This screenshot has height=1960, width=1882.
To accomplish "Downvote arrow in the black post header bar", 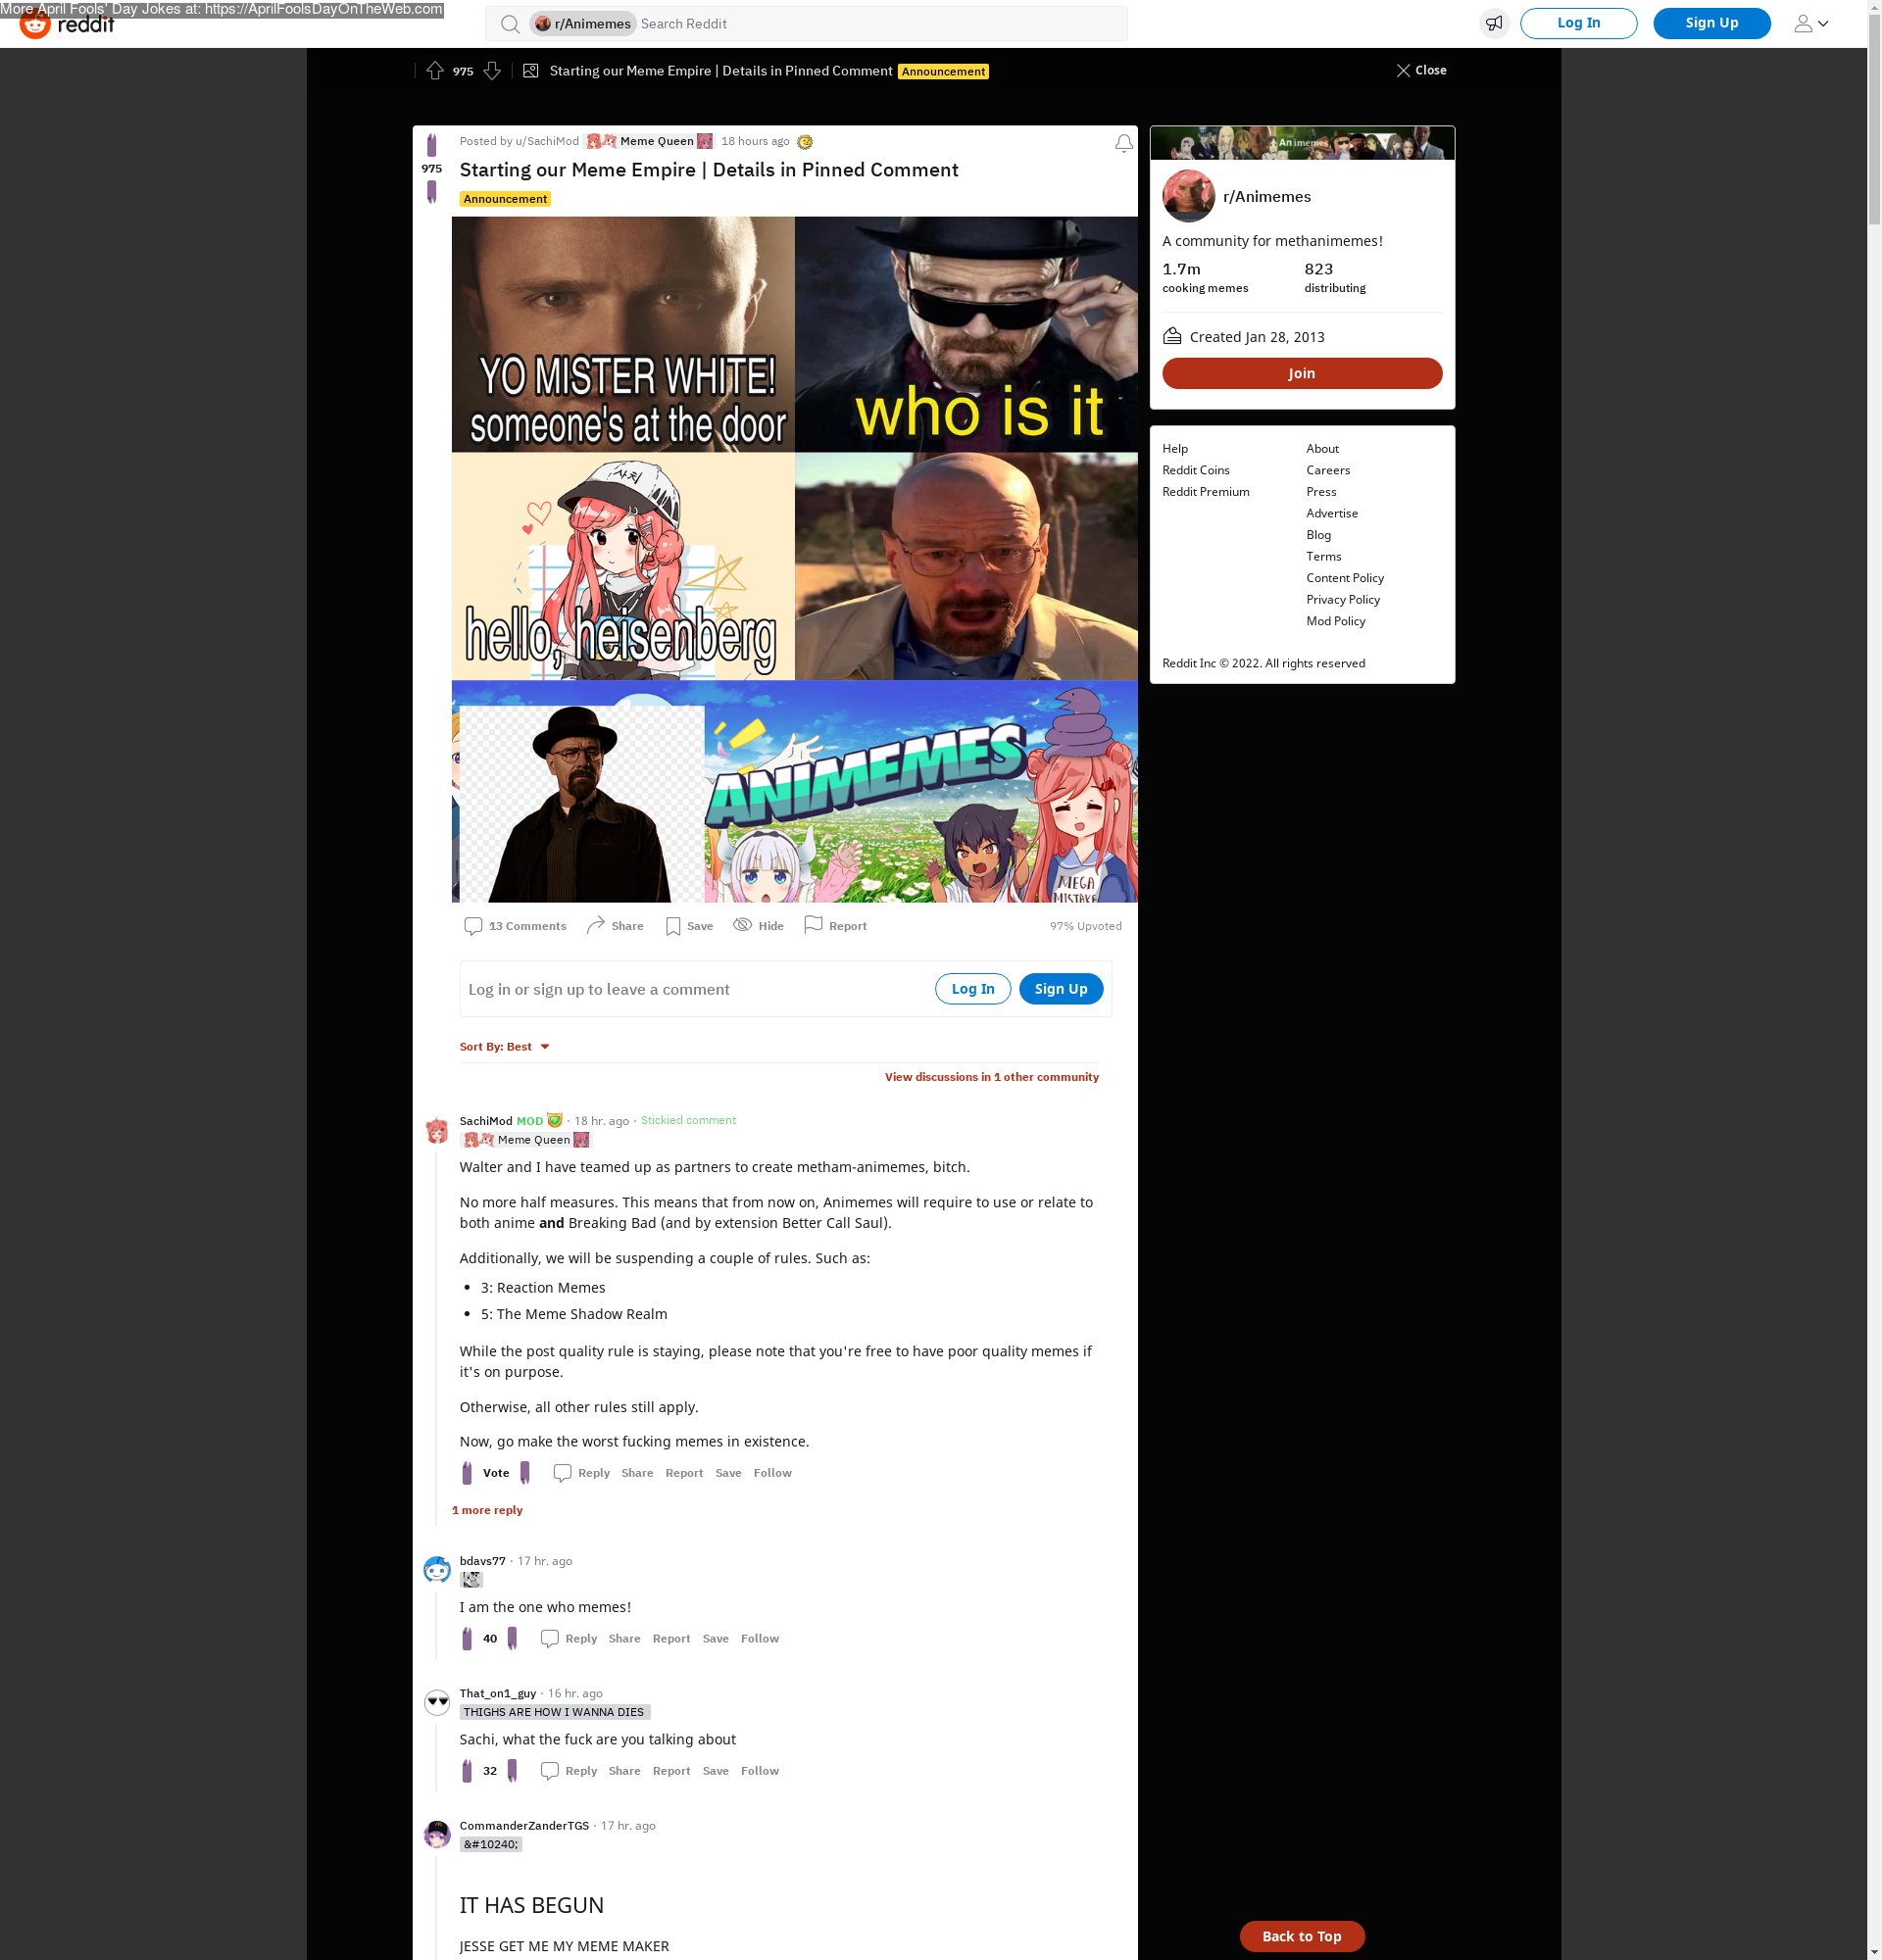I will [x=492, y=71].
